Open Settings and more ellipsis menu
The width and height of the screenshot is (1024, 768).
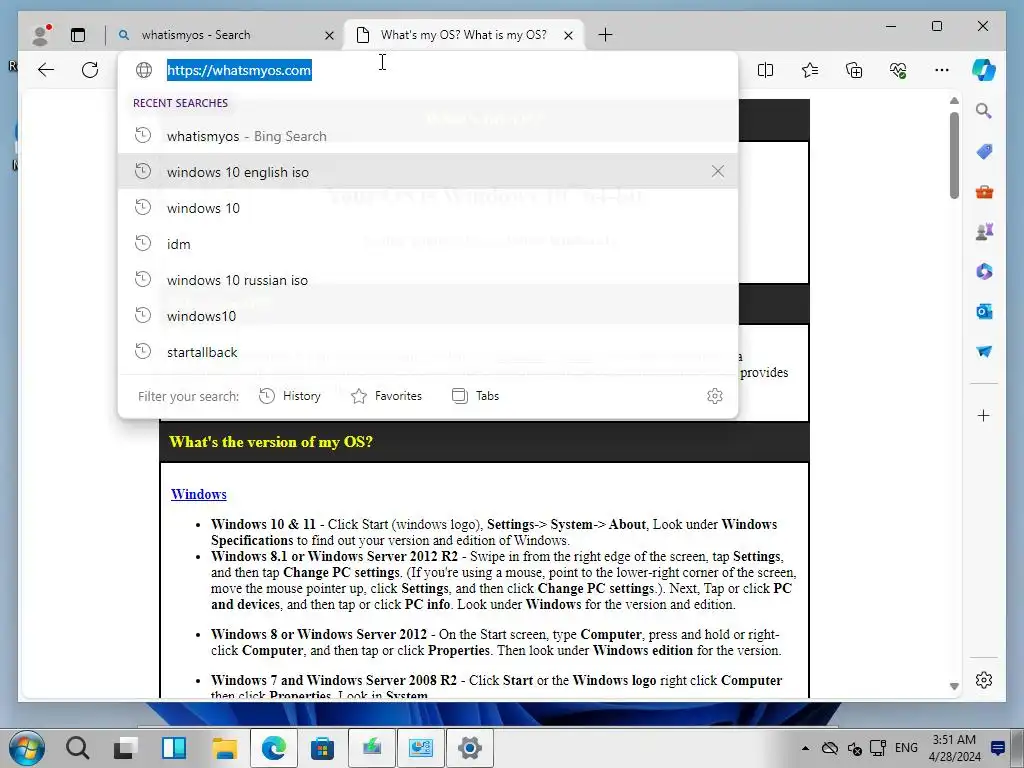pyautogui.click(x=942, y=70)
